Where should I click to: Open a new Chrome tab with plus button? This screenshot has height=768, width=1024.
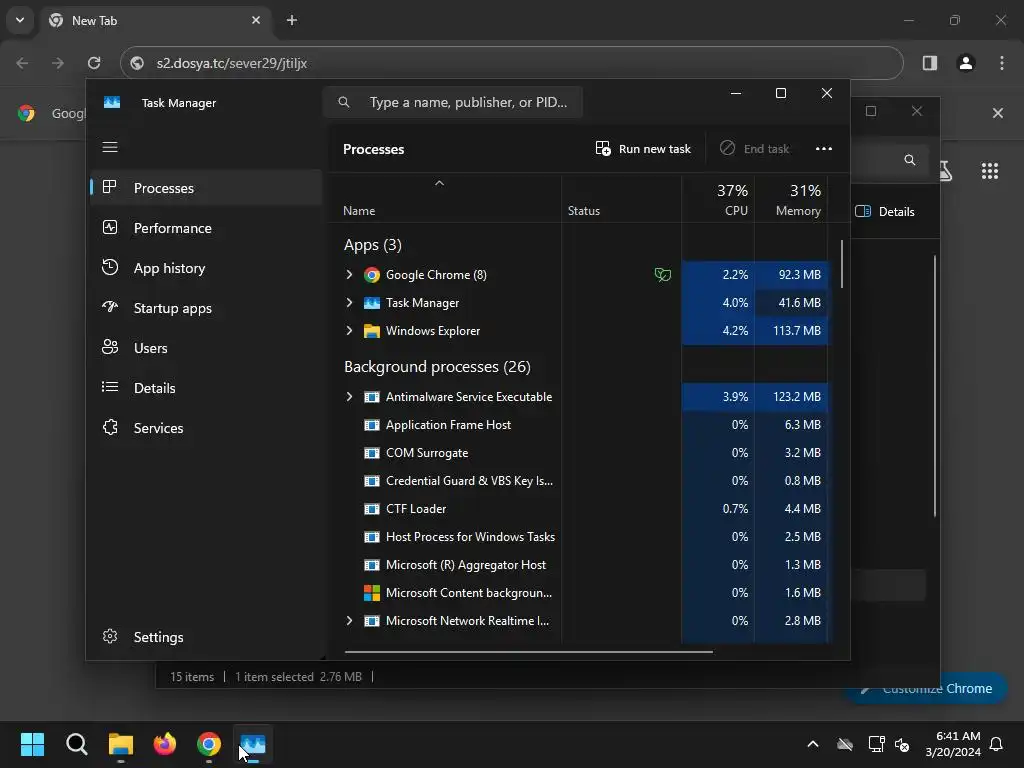(292, 20)
